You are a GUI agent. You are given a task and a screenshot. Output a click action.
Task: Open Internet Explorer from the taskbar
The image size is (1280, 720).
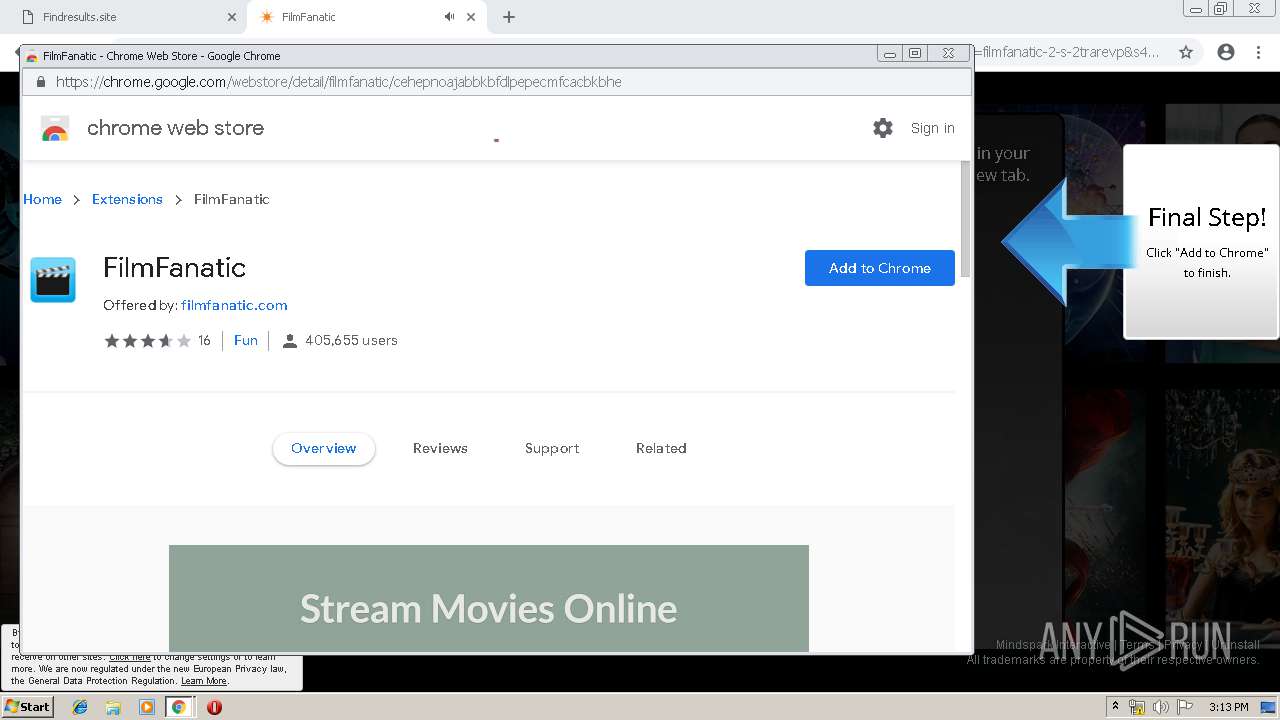point(80,707)
